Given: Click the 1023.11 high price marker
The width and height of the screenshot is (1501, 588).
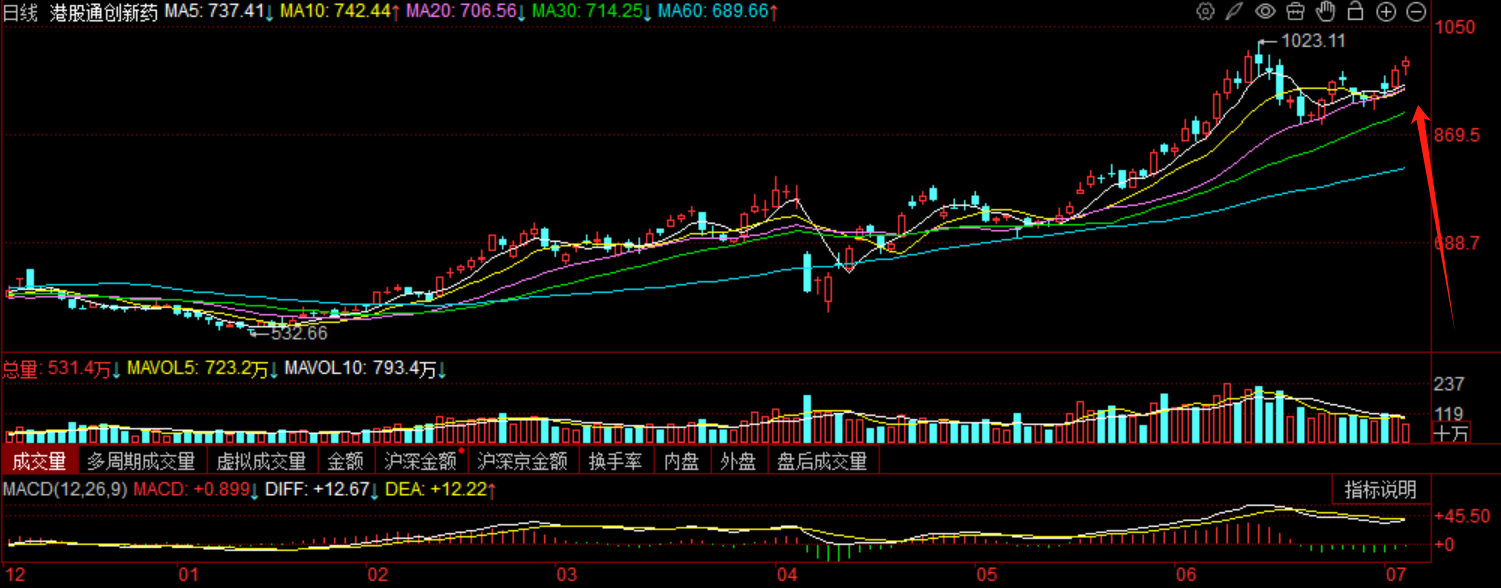Looking at the screenshot, I should pyautogui.click(x=1313, y=41).
